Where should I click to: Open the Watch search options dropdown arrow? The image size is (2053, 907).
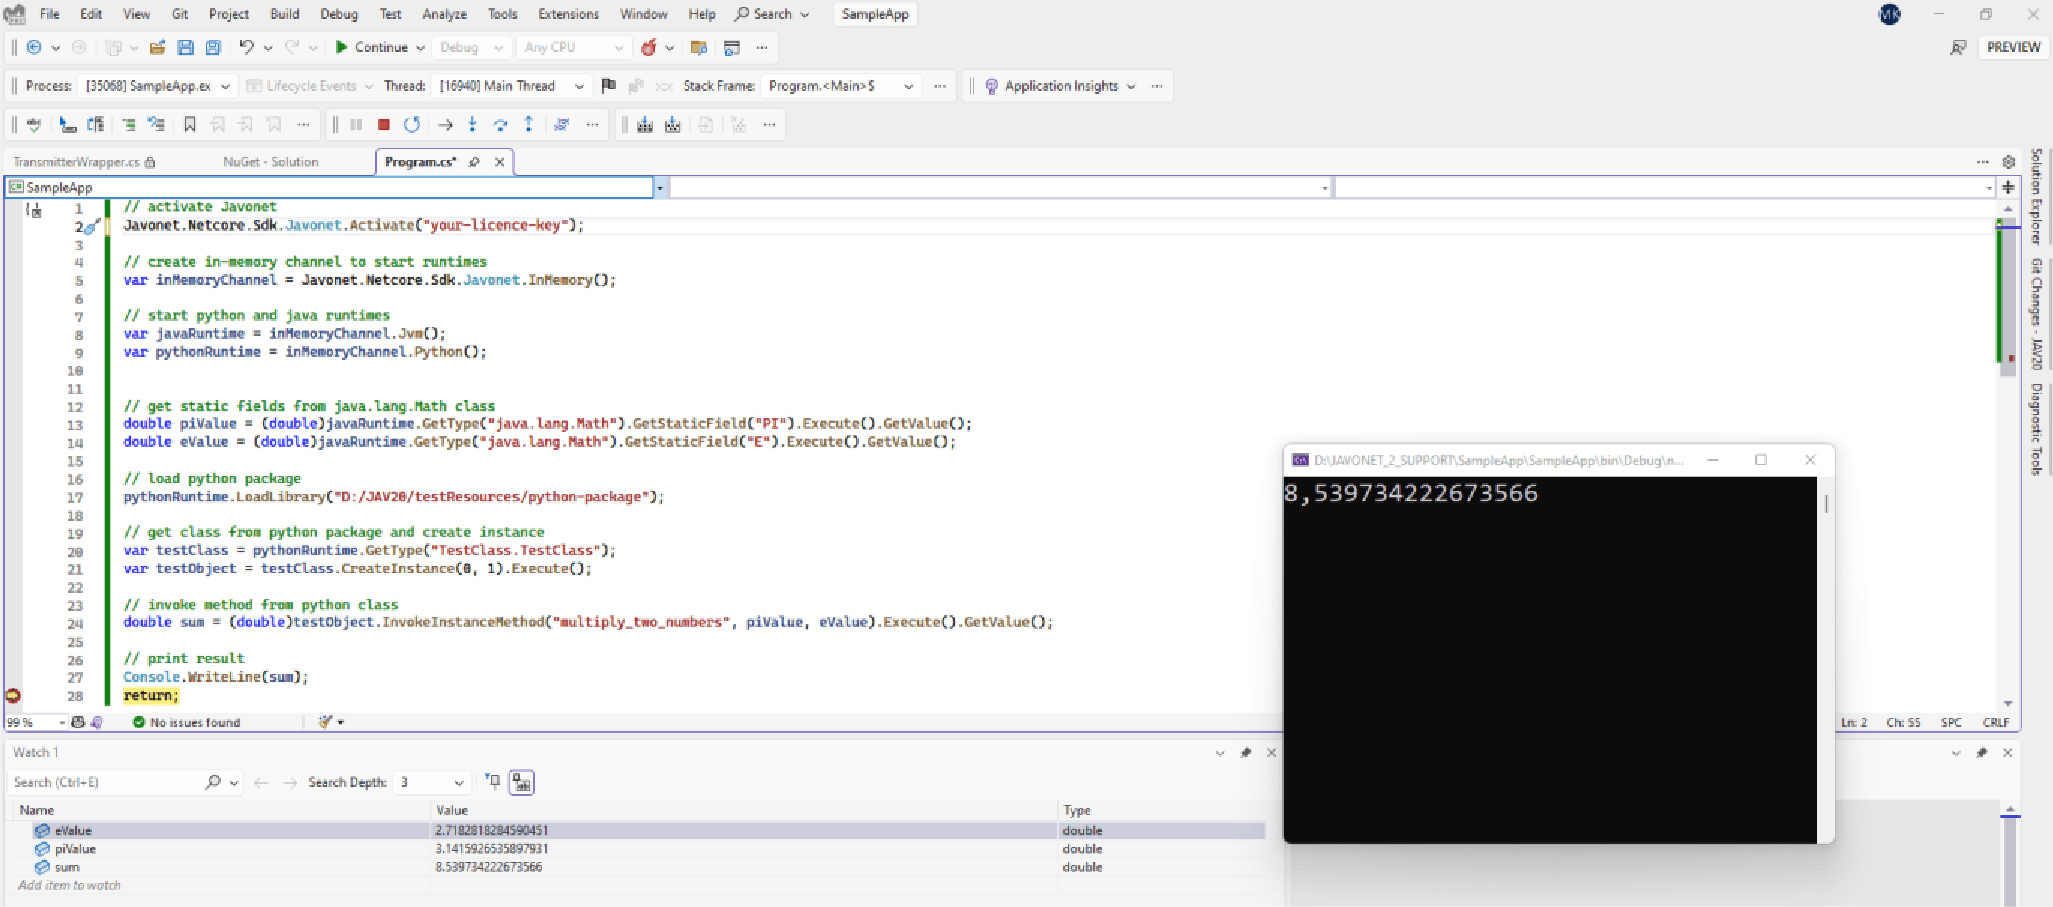[234, 782]
